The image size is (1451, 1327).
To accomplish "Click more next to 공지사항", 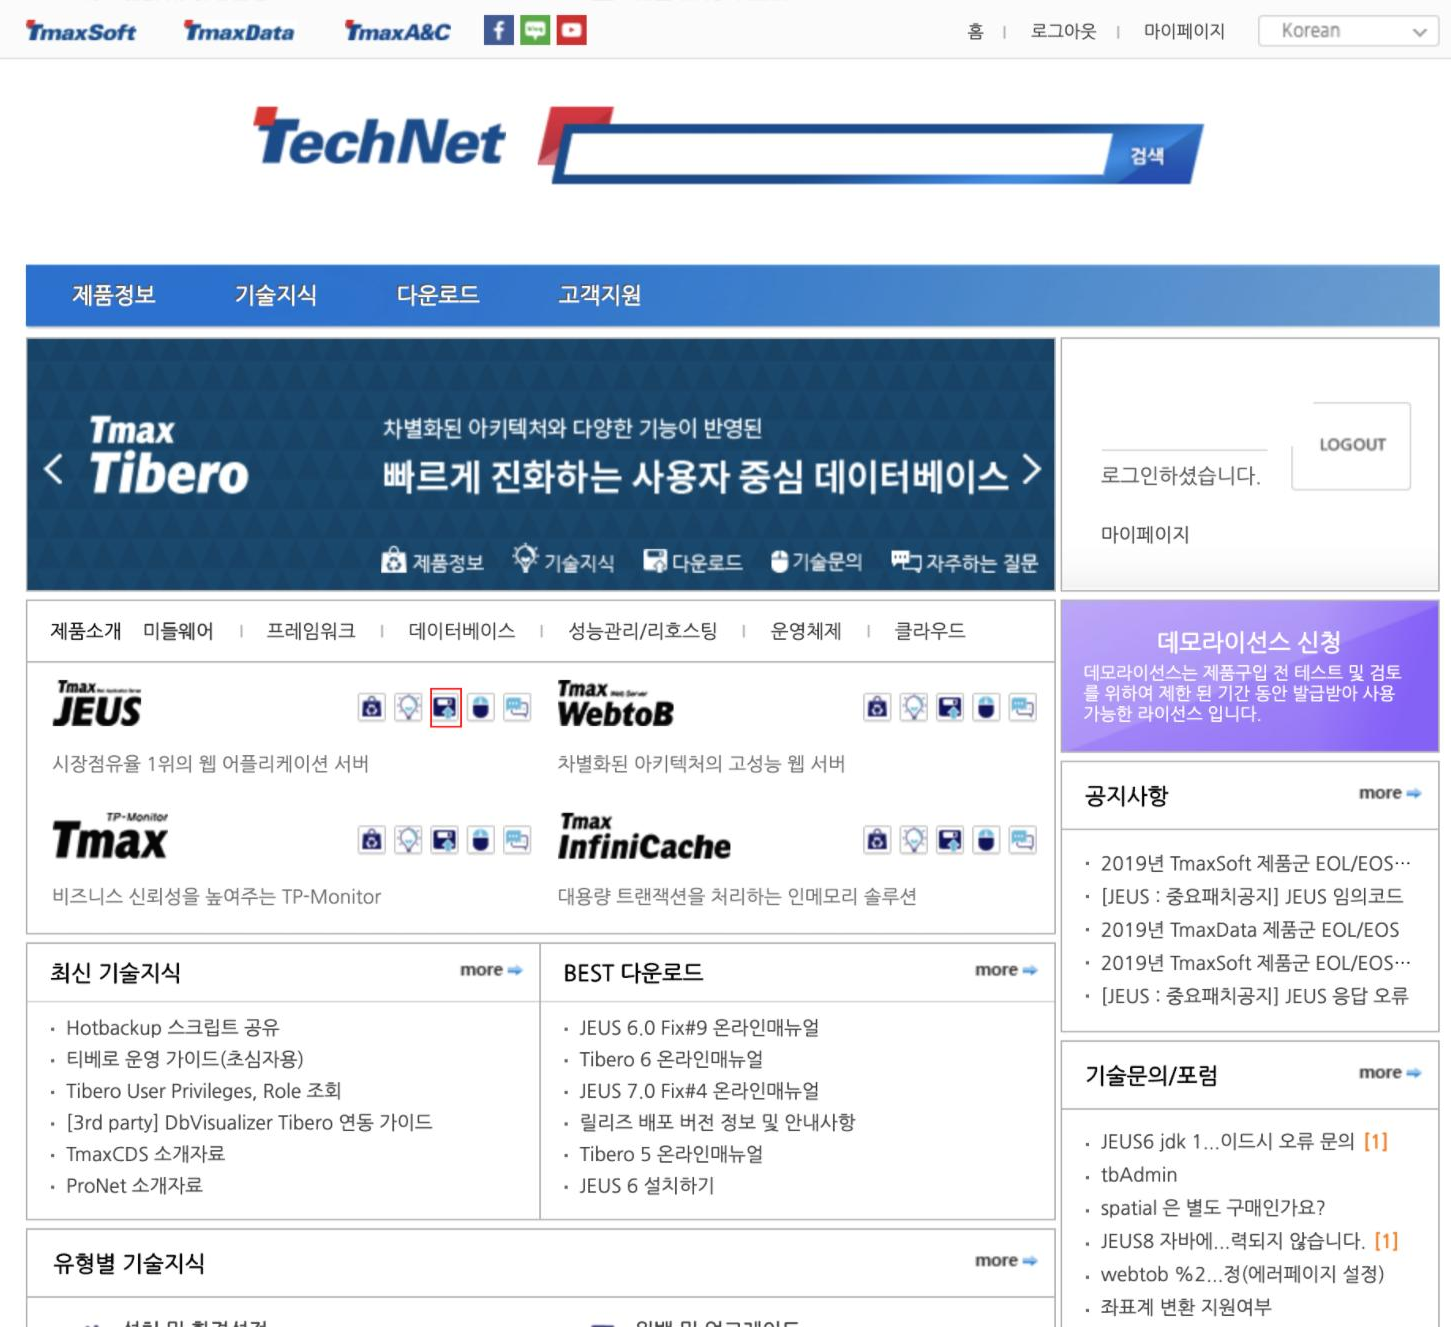I will pos(1390,793).
